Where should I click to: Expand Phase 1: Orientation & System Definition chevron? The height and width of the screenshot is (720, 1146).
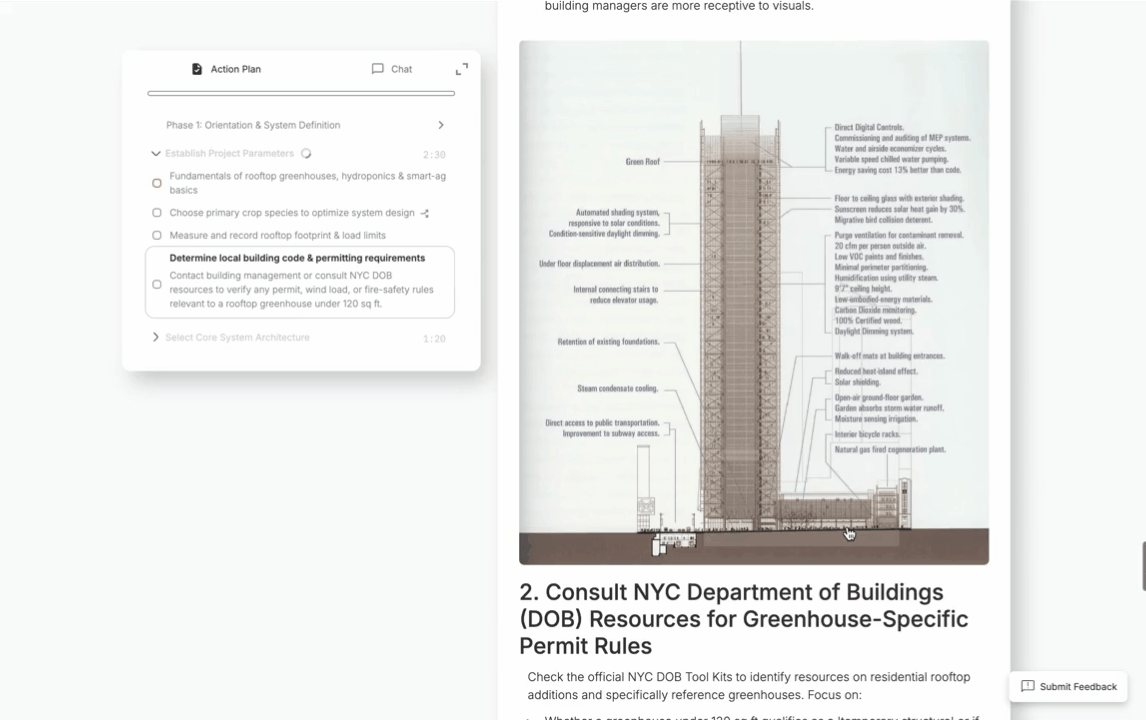pyautogui.click(x=441, y=125)
